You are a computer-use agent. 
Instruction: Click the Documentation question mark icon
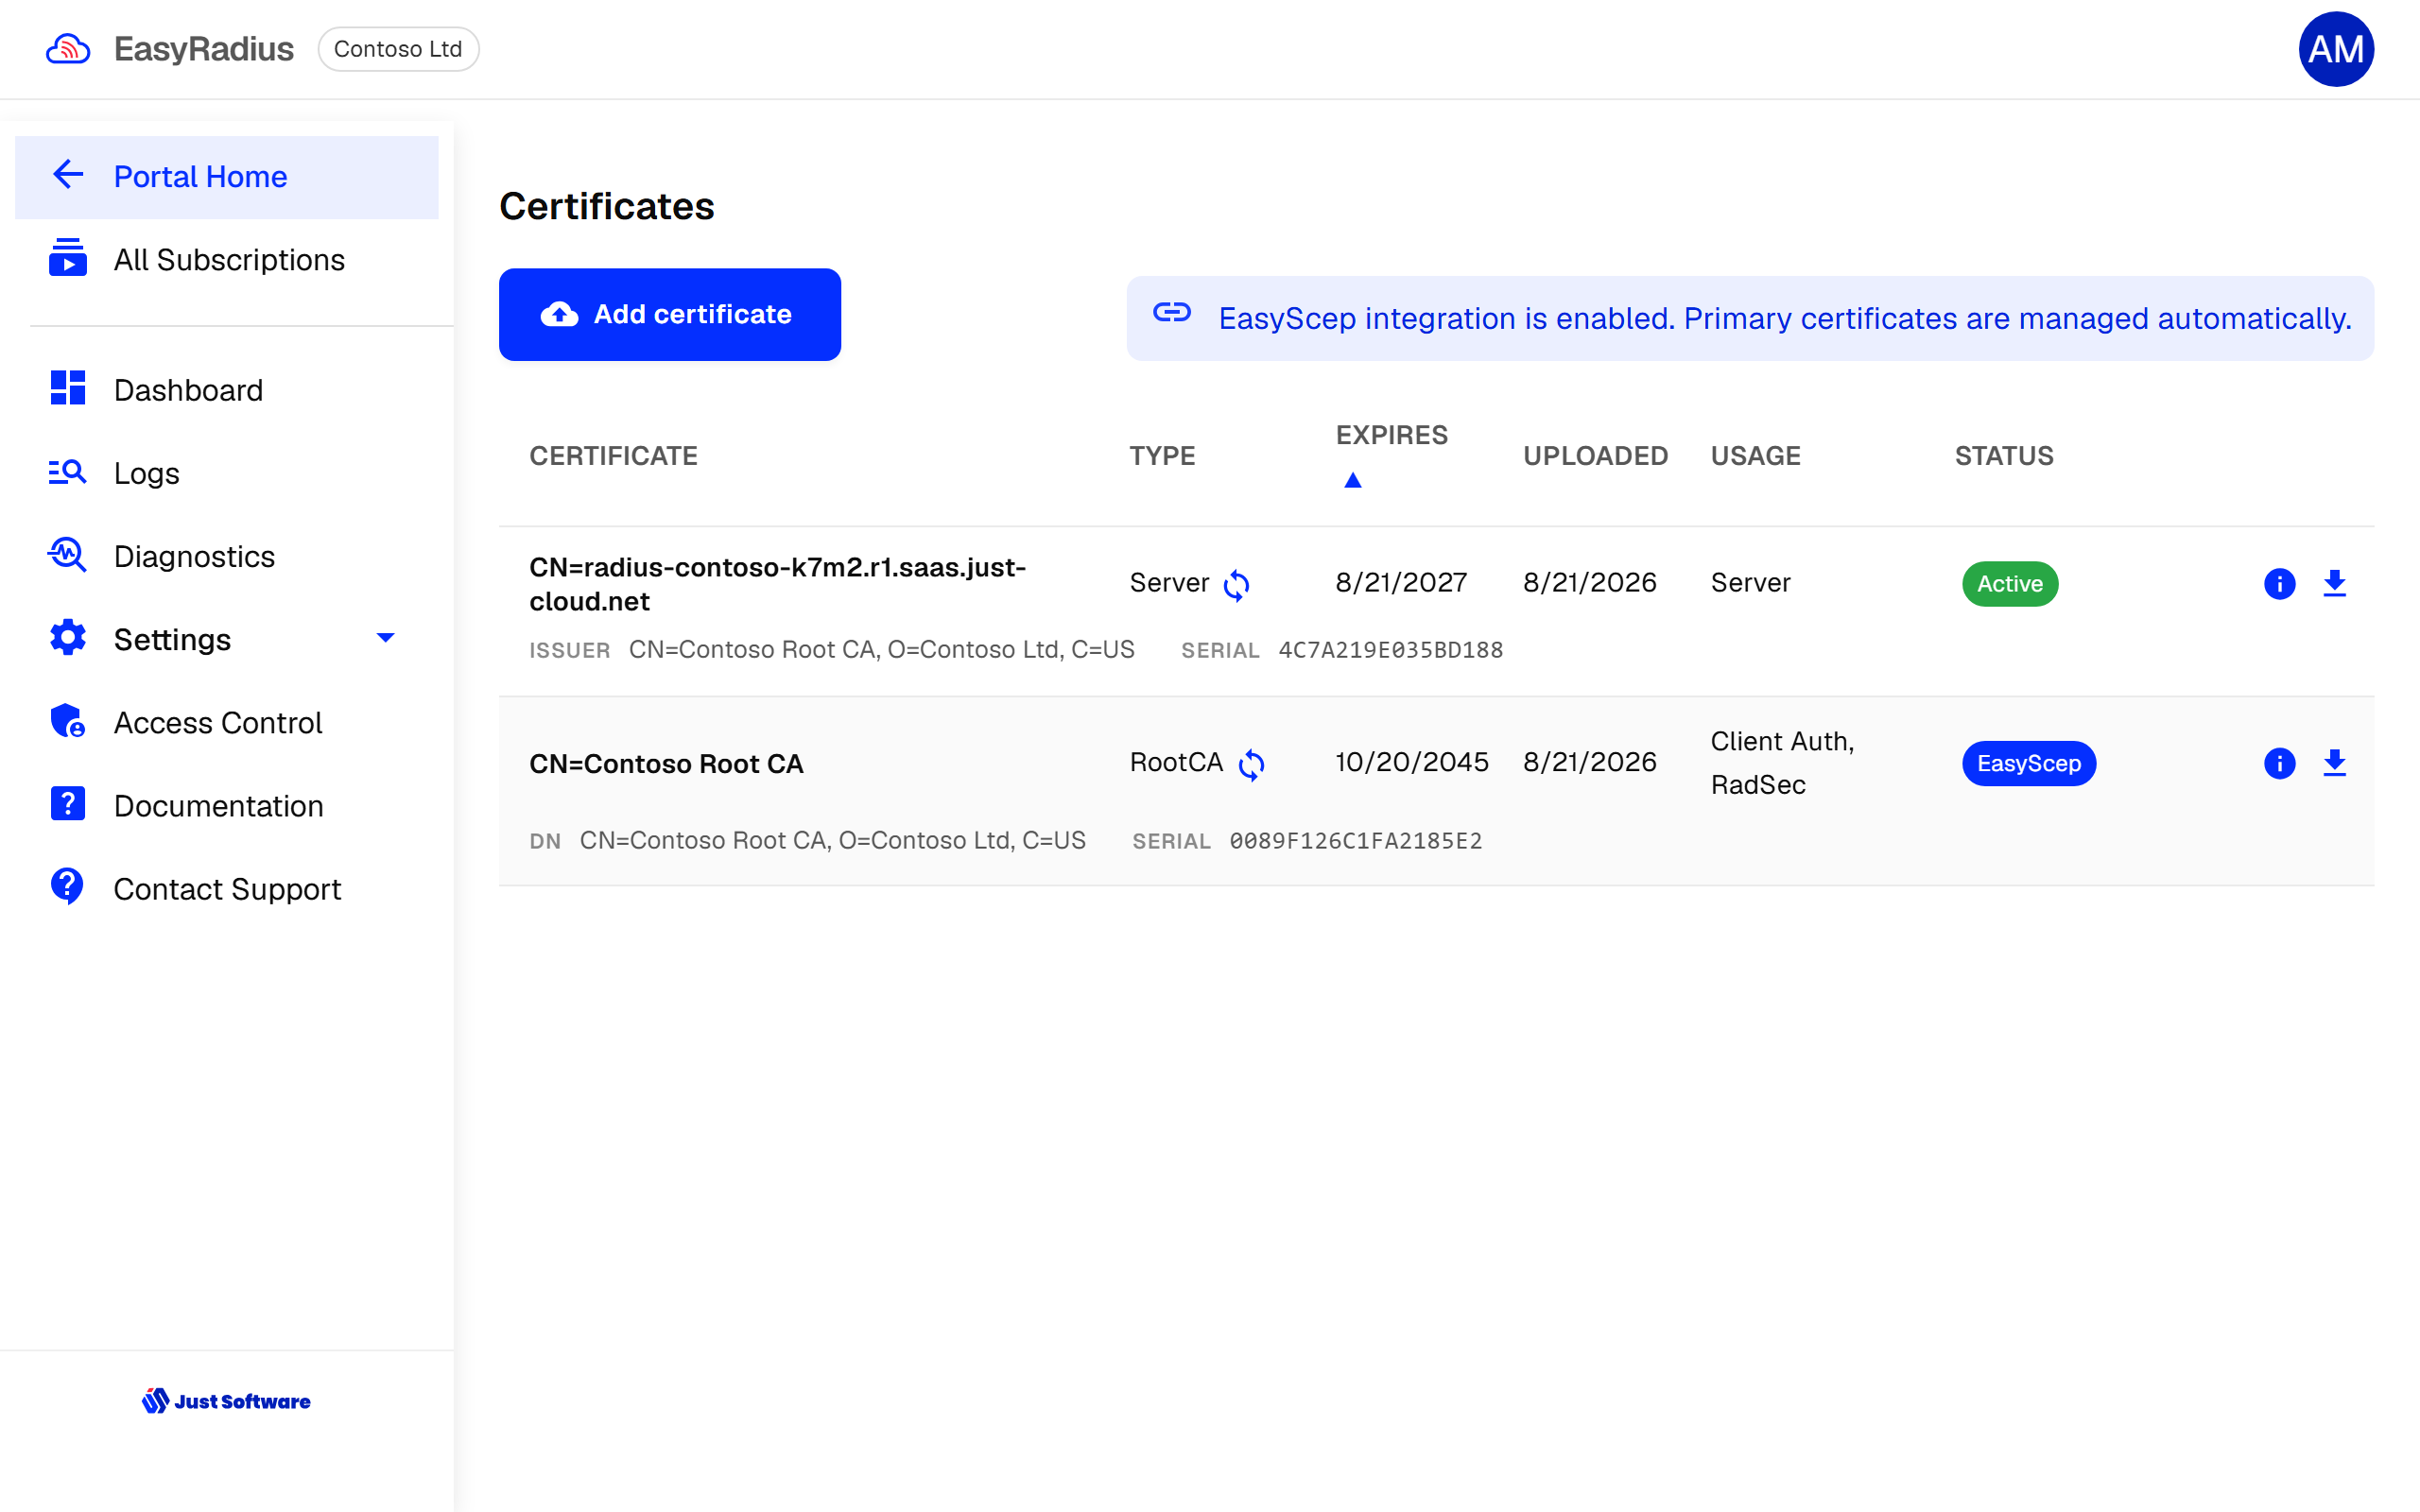(68, 803)
